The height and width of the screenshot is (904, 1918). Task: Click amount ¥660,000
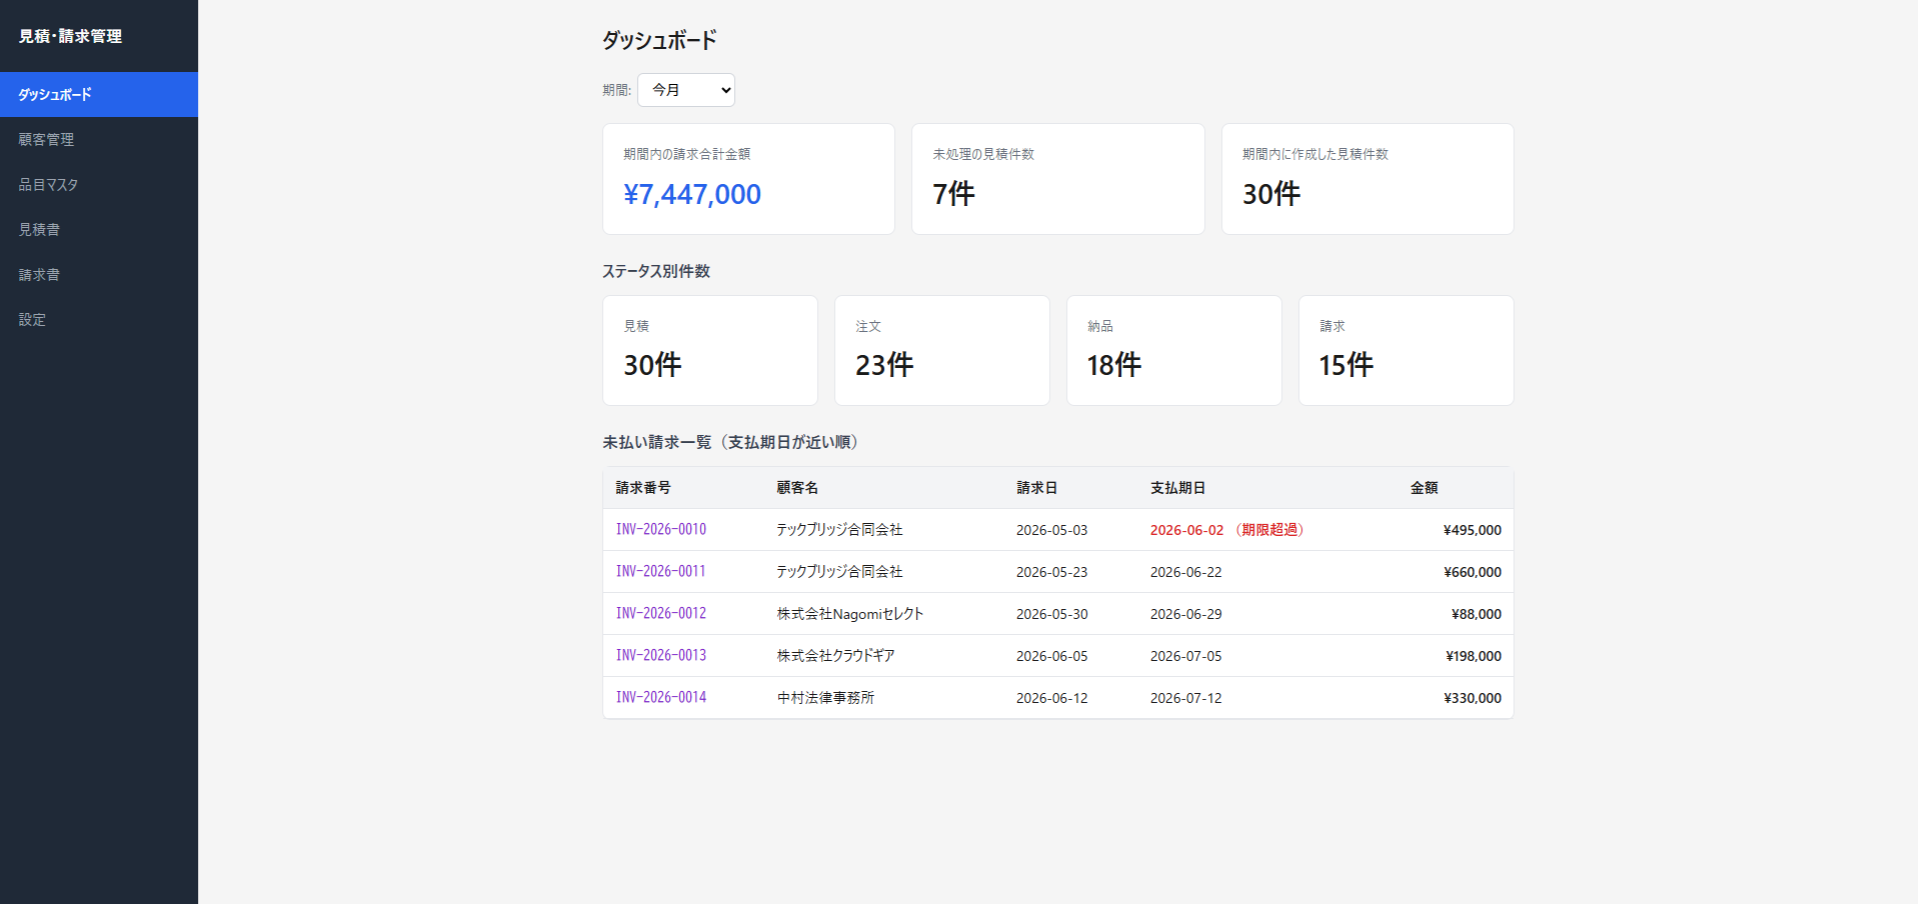1472,572
